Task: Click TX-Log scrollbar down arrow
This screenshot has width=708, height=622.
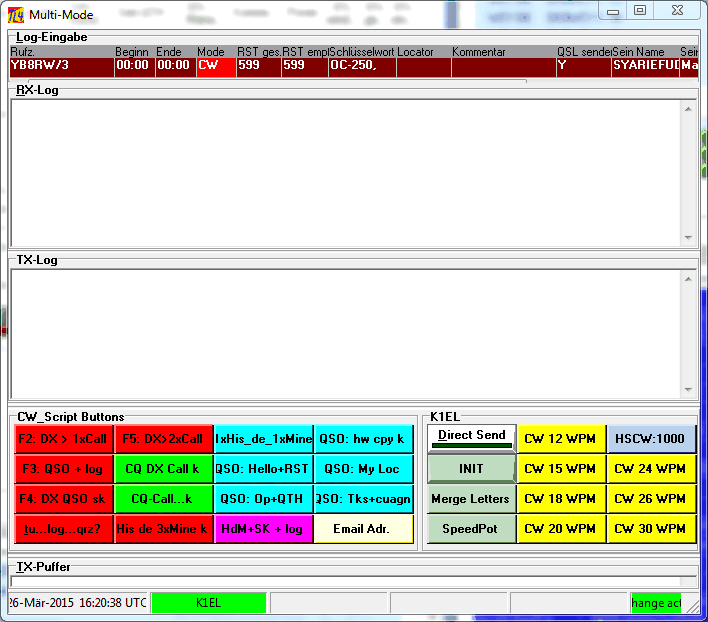Action: pyautogui.click(x=688, y=390)
